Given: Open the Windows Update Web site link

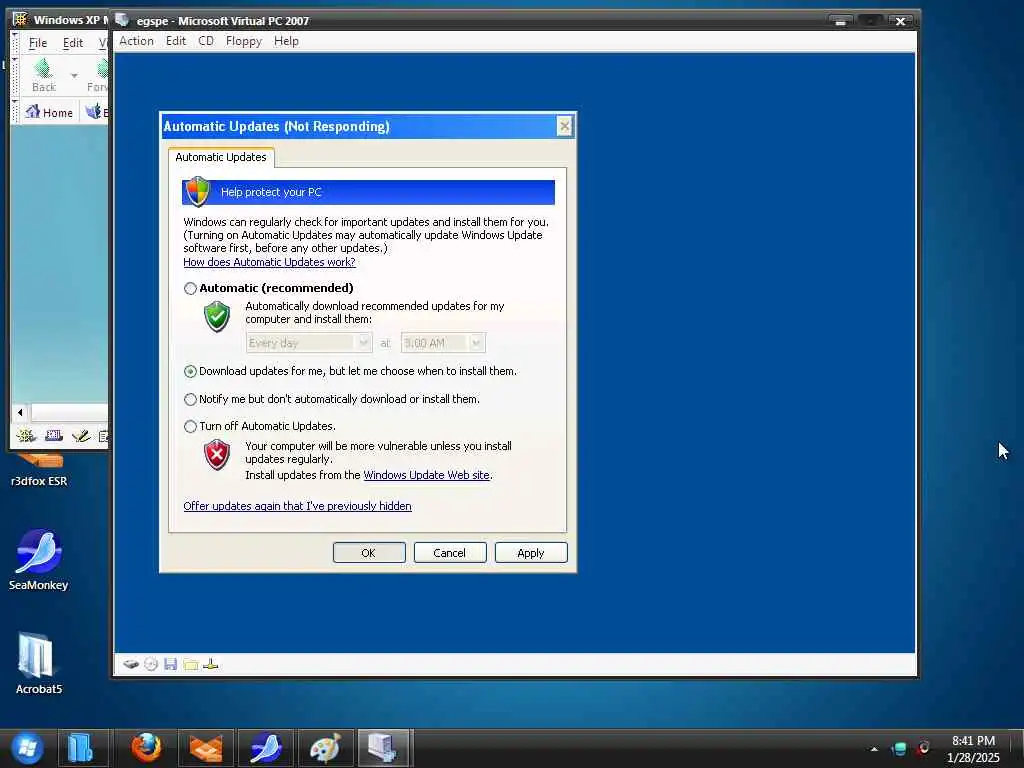Looking at the screenshot, I should click(x=426, y=475).
